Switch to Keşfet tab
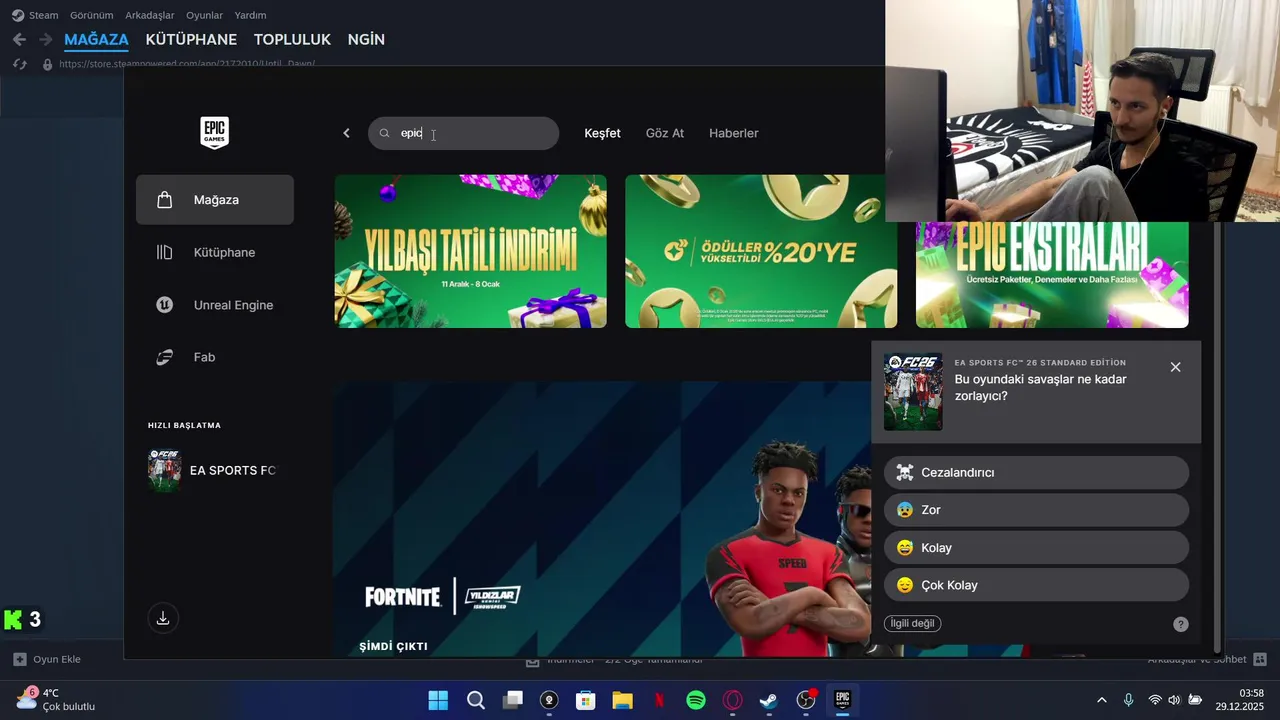 pos(602,133)
